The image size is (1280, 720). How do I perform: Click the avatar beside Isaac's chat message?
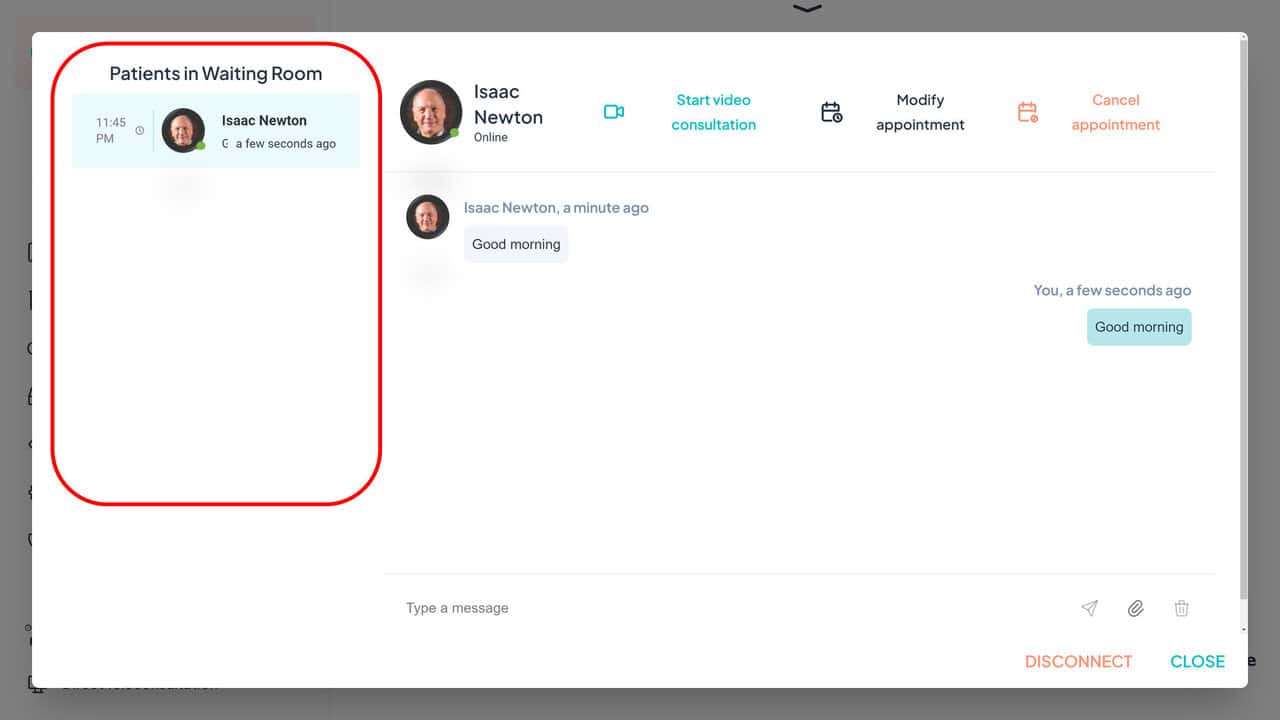(427, 216)
